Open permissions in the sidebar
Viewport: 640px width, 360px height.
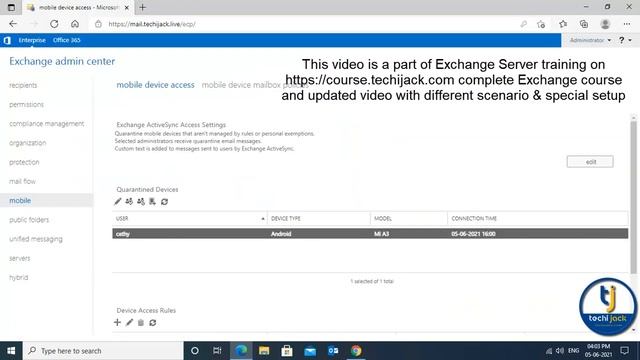(26, 104)
